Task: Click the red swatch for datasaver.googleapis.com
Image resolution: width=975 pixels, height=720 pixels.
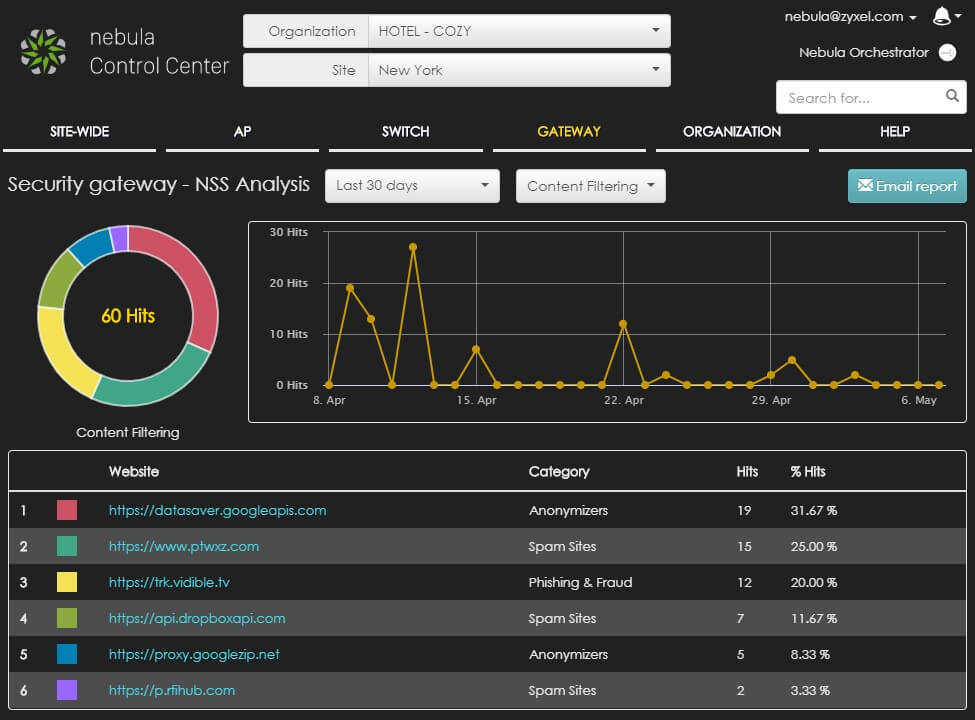Action: tap(67, 510)
